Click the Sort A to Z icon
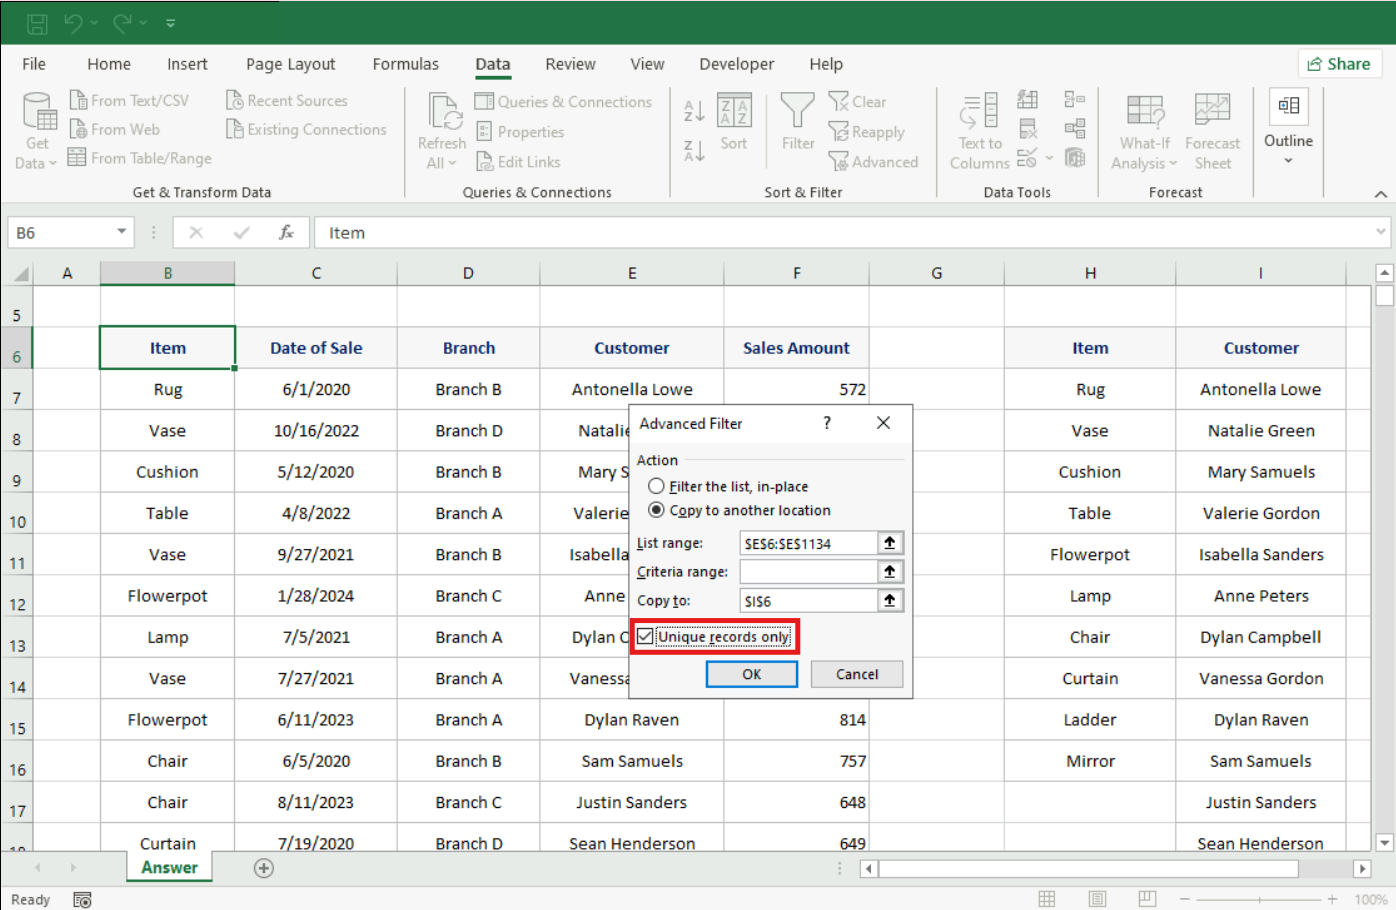 (x=694, y=111)
